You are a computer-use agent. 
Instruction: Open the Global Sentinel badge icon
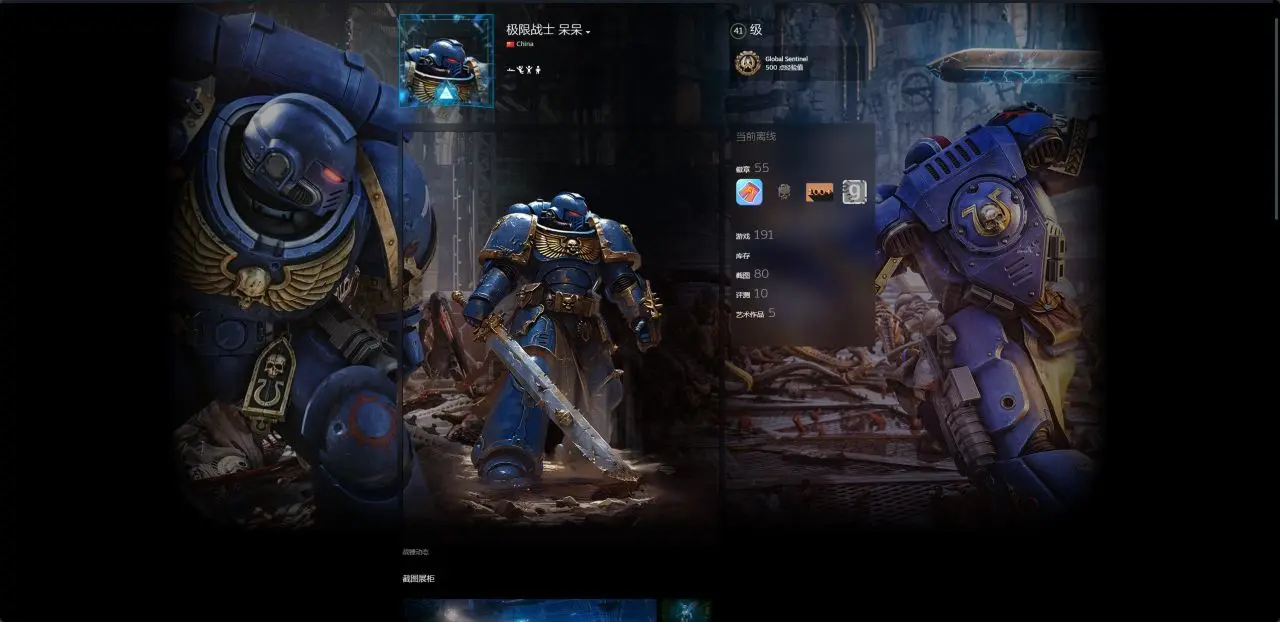click(747, 63)
